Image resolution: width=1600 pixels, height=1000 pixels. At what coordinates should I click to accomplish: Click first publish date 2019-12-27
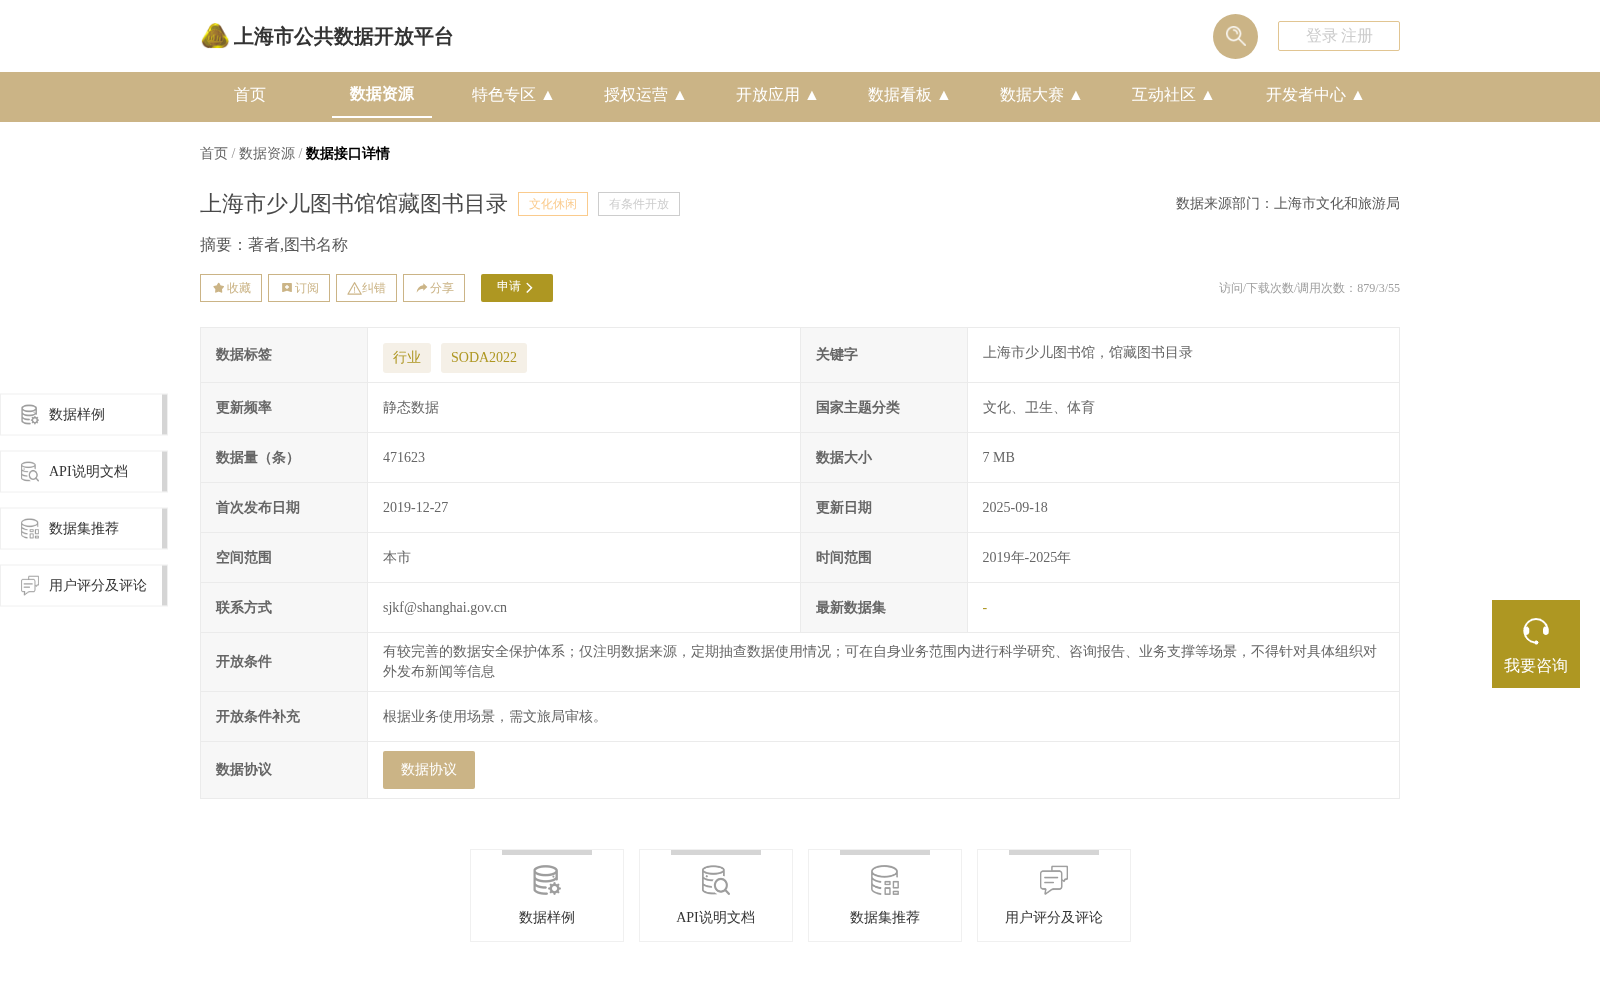(x=416, y=508)
